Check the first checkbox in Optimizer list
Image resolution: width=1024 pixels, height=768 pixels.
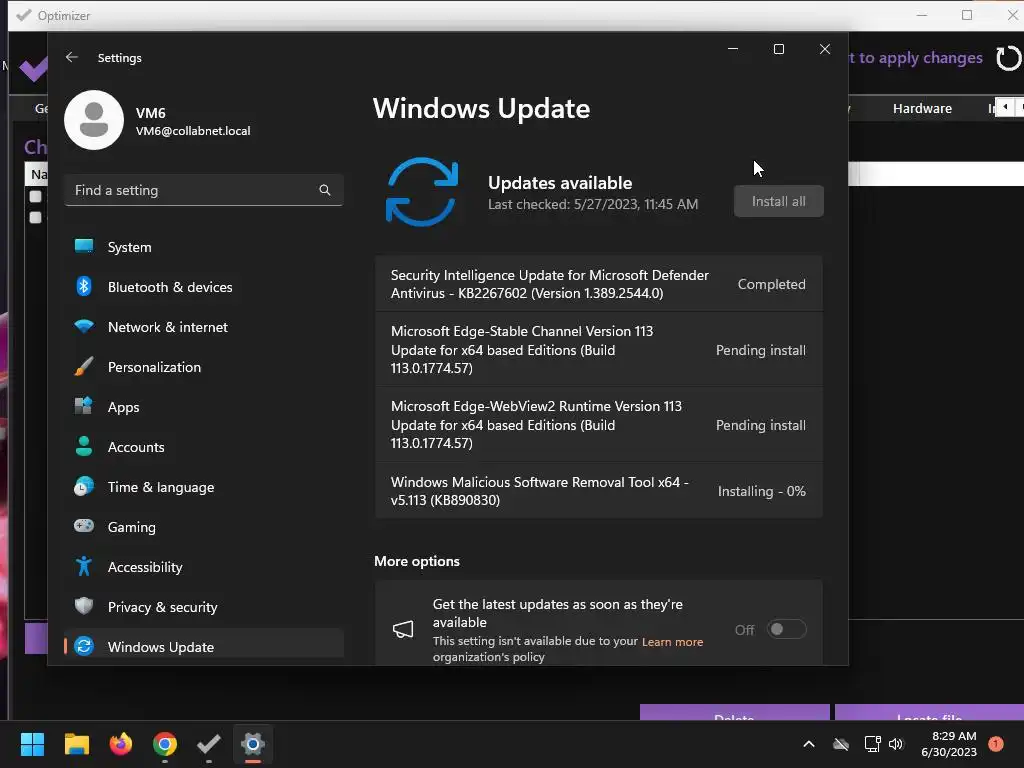pos(35,196)
